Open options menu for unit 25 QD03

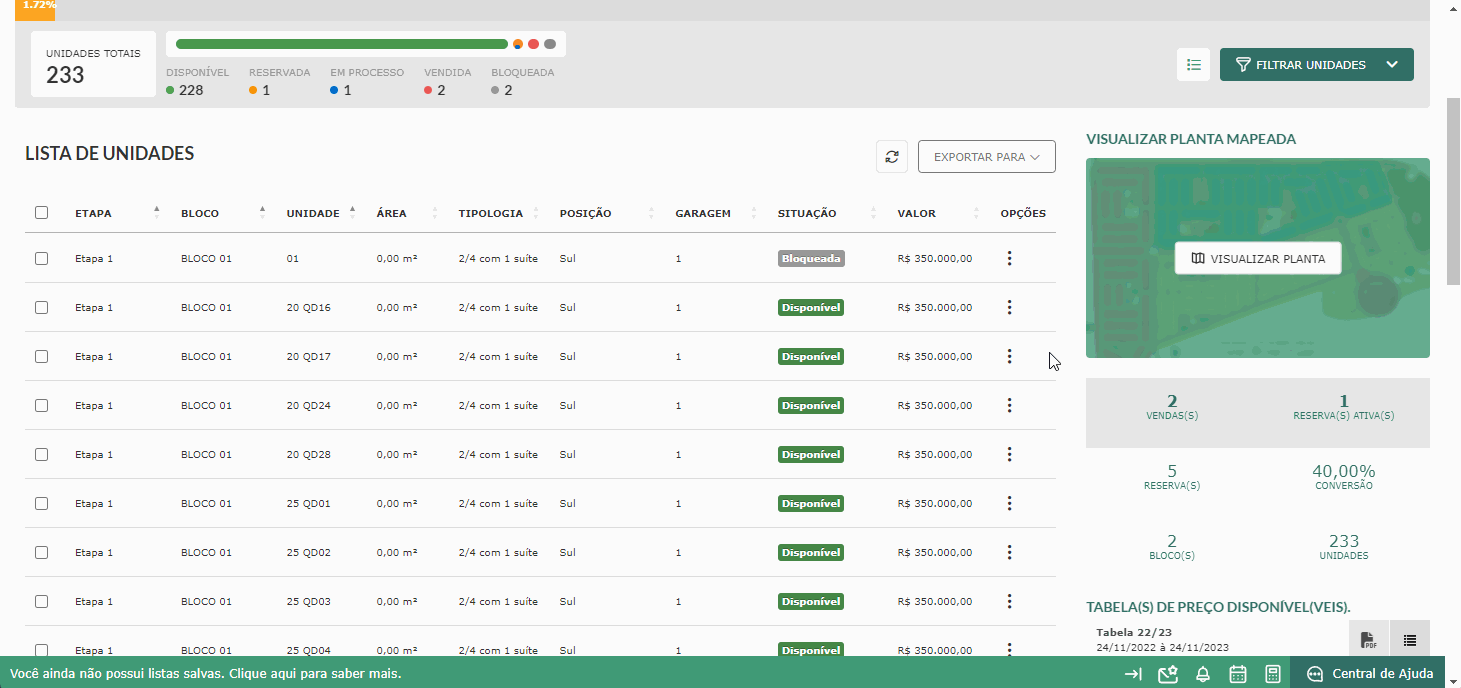tap(1010, 601)
